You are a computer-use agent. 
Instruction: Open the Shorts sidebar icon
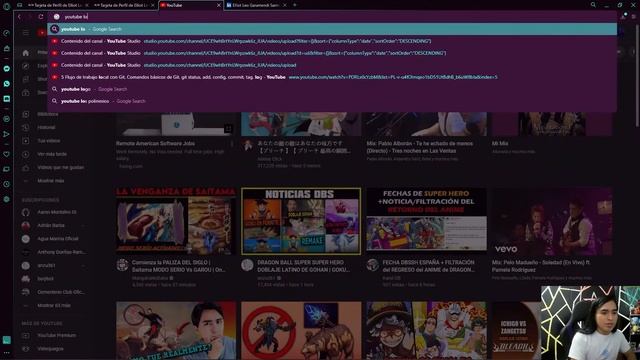coord(26,79)
